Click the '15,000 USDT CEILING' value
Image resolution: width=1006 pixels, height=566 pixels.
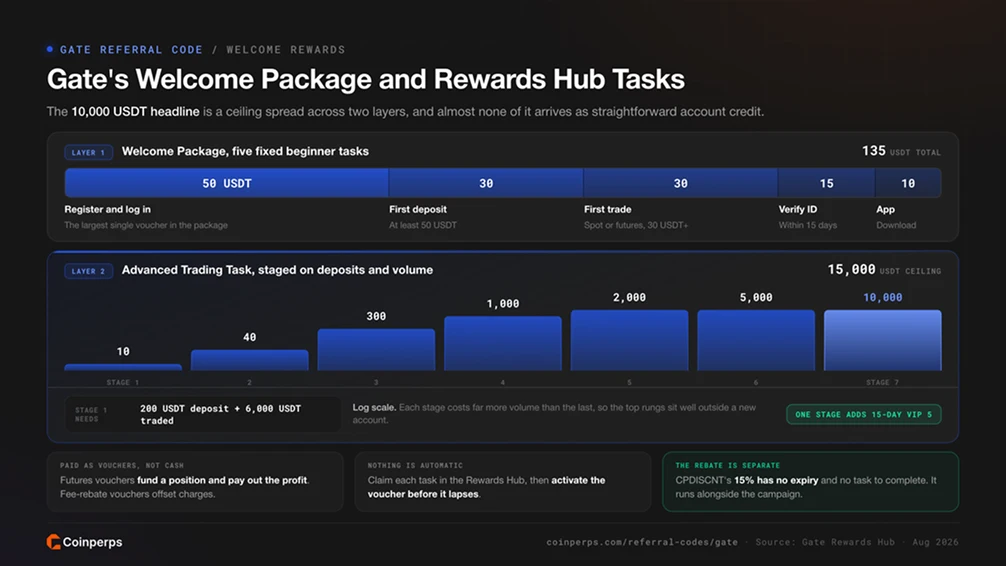tap(884, 270)
